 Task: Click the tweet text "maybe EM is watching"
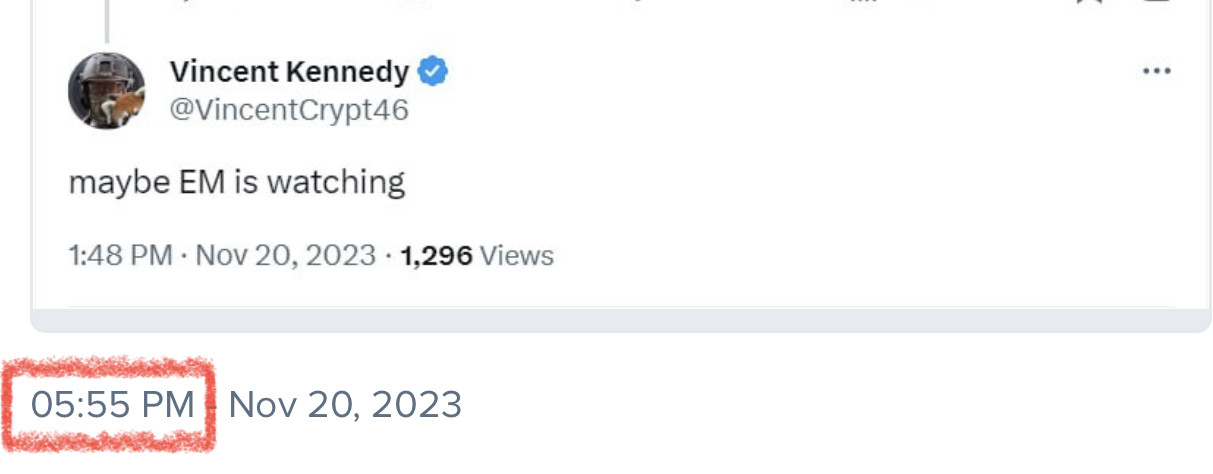coord(237,182)
